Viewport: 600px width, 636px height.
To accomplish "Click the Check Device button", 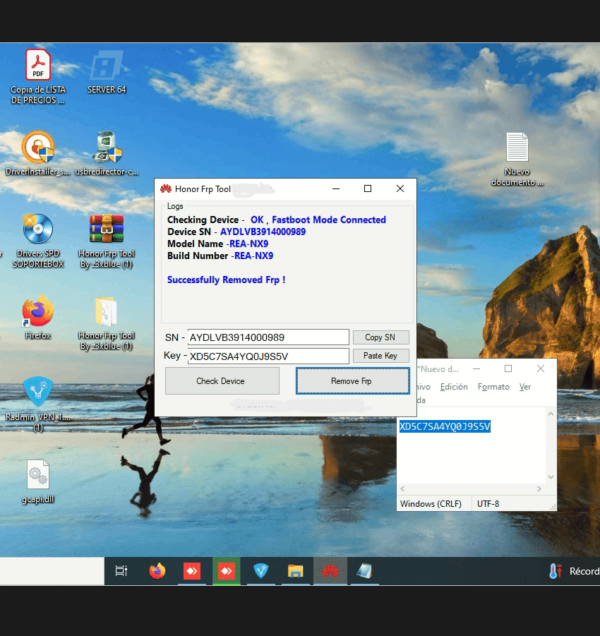I will click(222, 381).
